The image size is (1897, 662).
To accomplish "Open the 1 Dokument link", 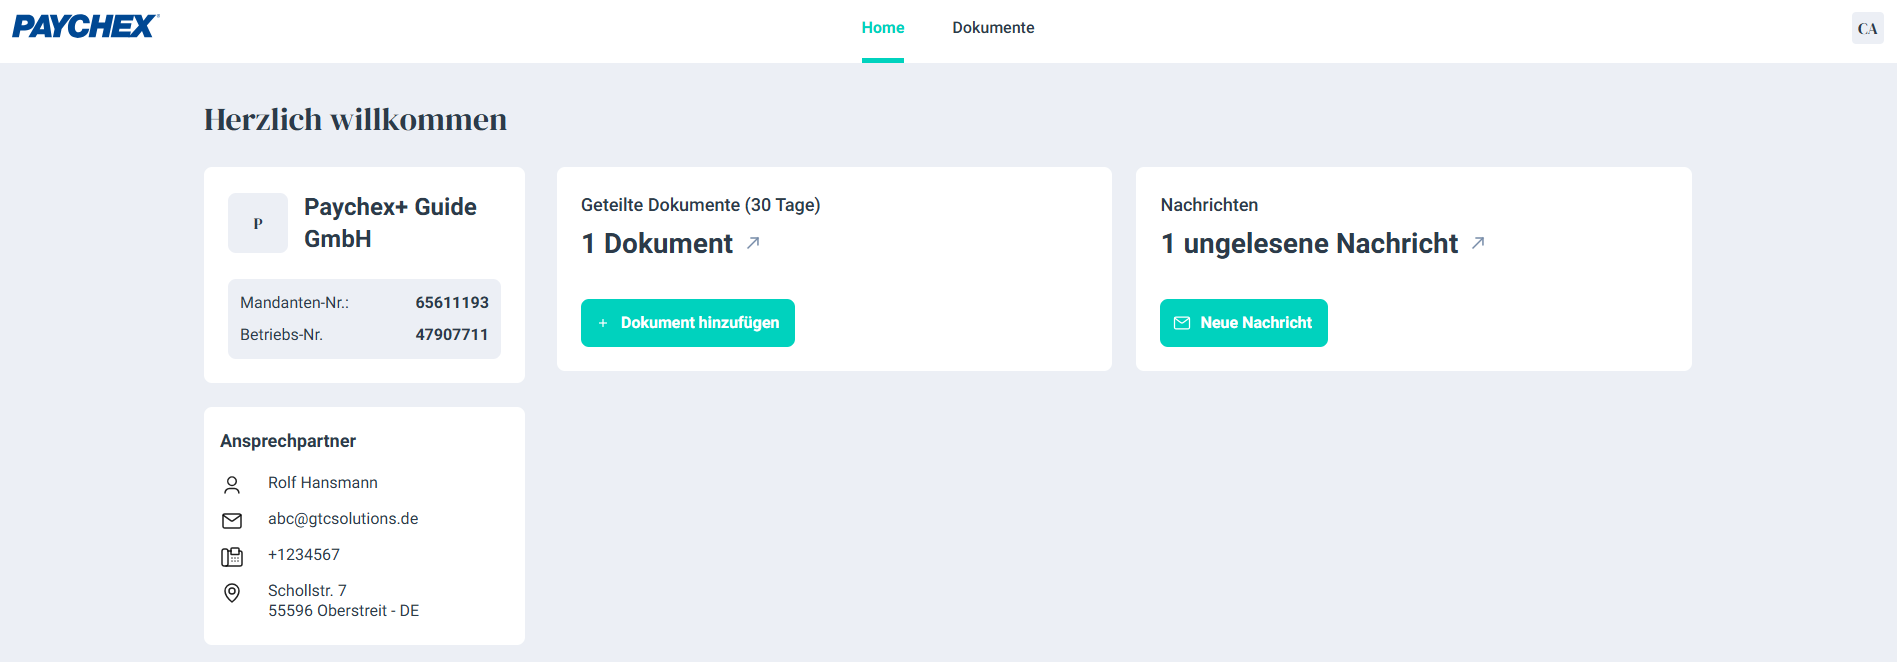I will [x=657, y=243].
